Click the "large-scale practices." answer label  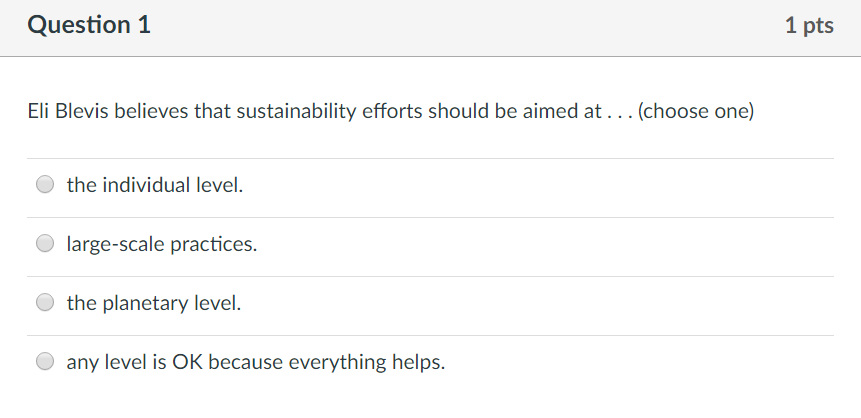coord(162,243)
